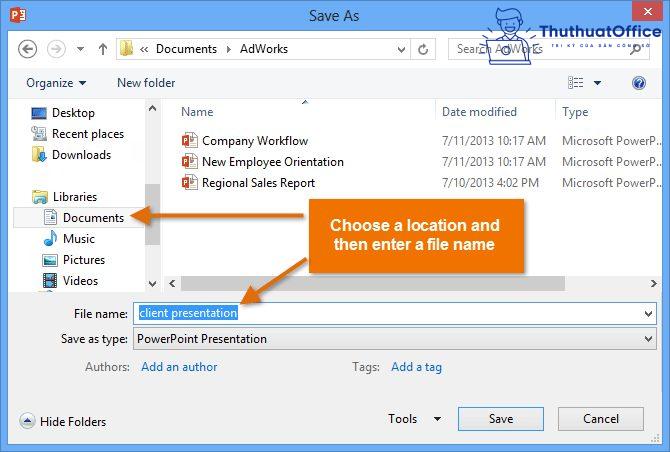Click Add a tag link
This screenshot has width=670, height=452.
[416, 367]
